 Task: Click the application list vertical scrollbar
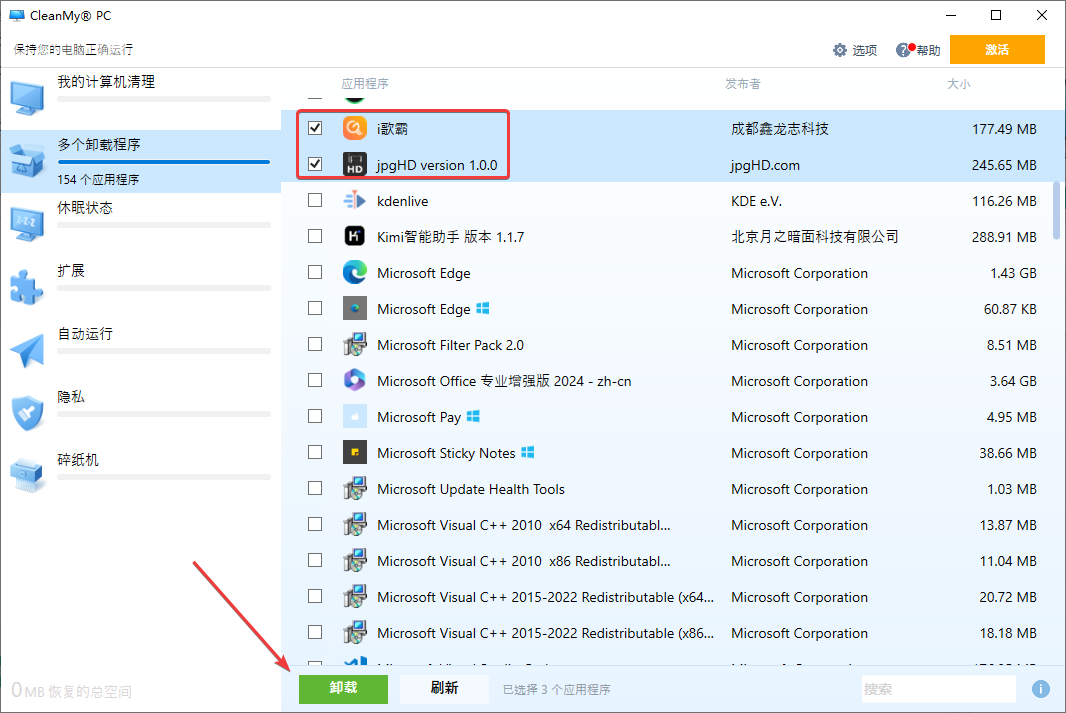(1056, 210)
